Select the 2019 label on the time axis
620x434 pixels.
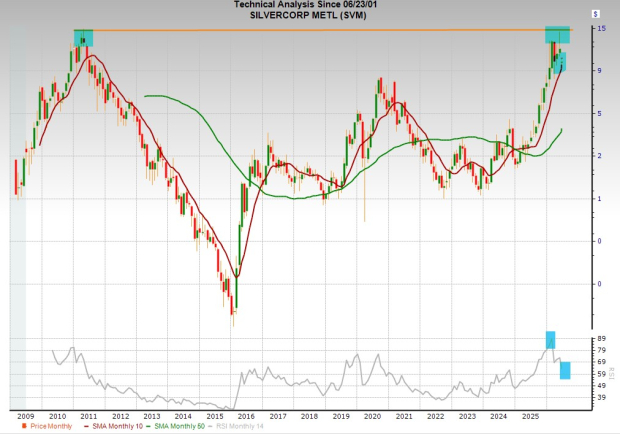point(341,416)
